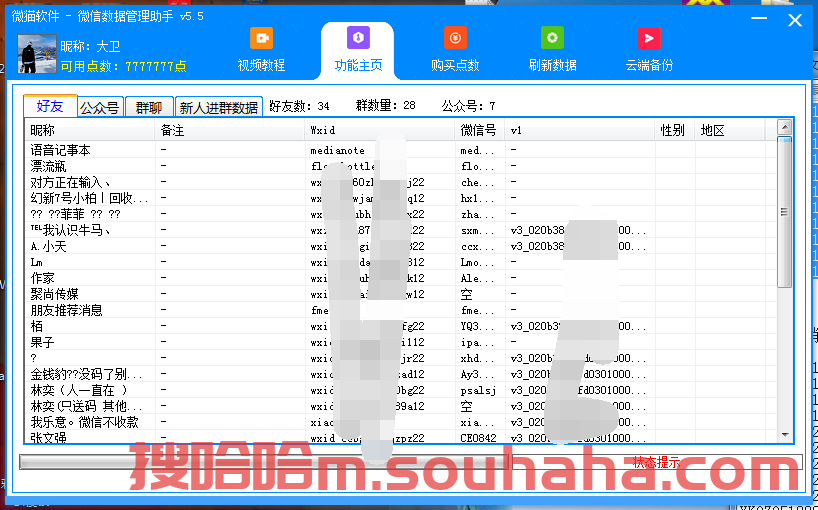This screenshot has width=818, height=510.
Task: Click the 公众号: 7 count label
Action: [x=468, y=106]
